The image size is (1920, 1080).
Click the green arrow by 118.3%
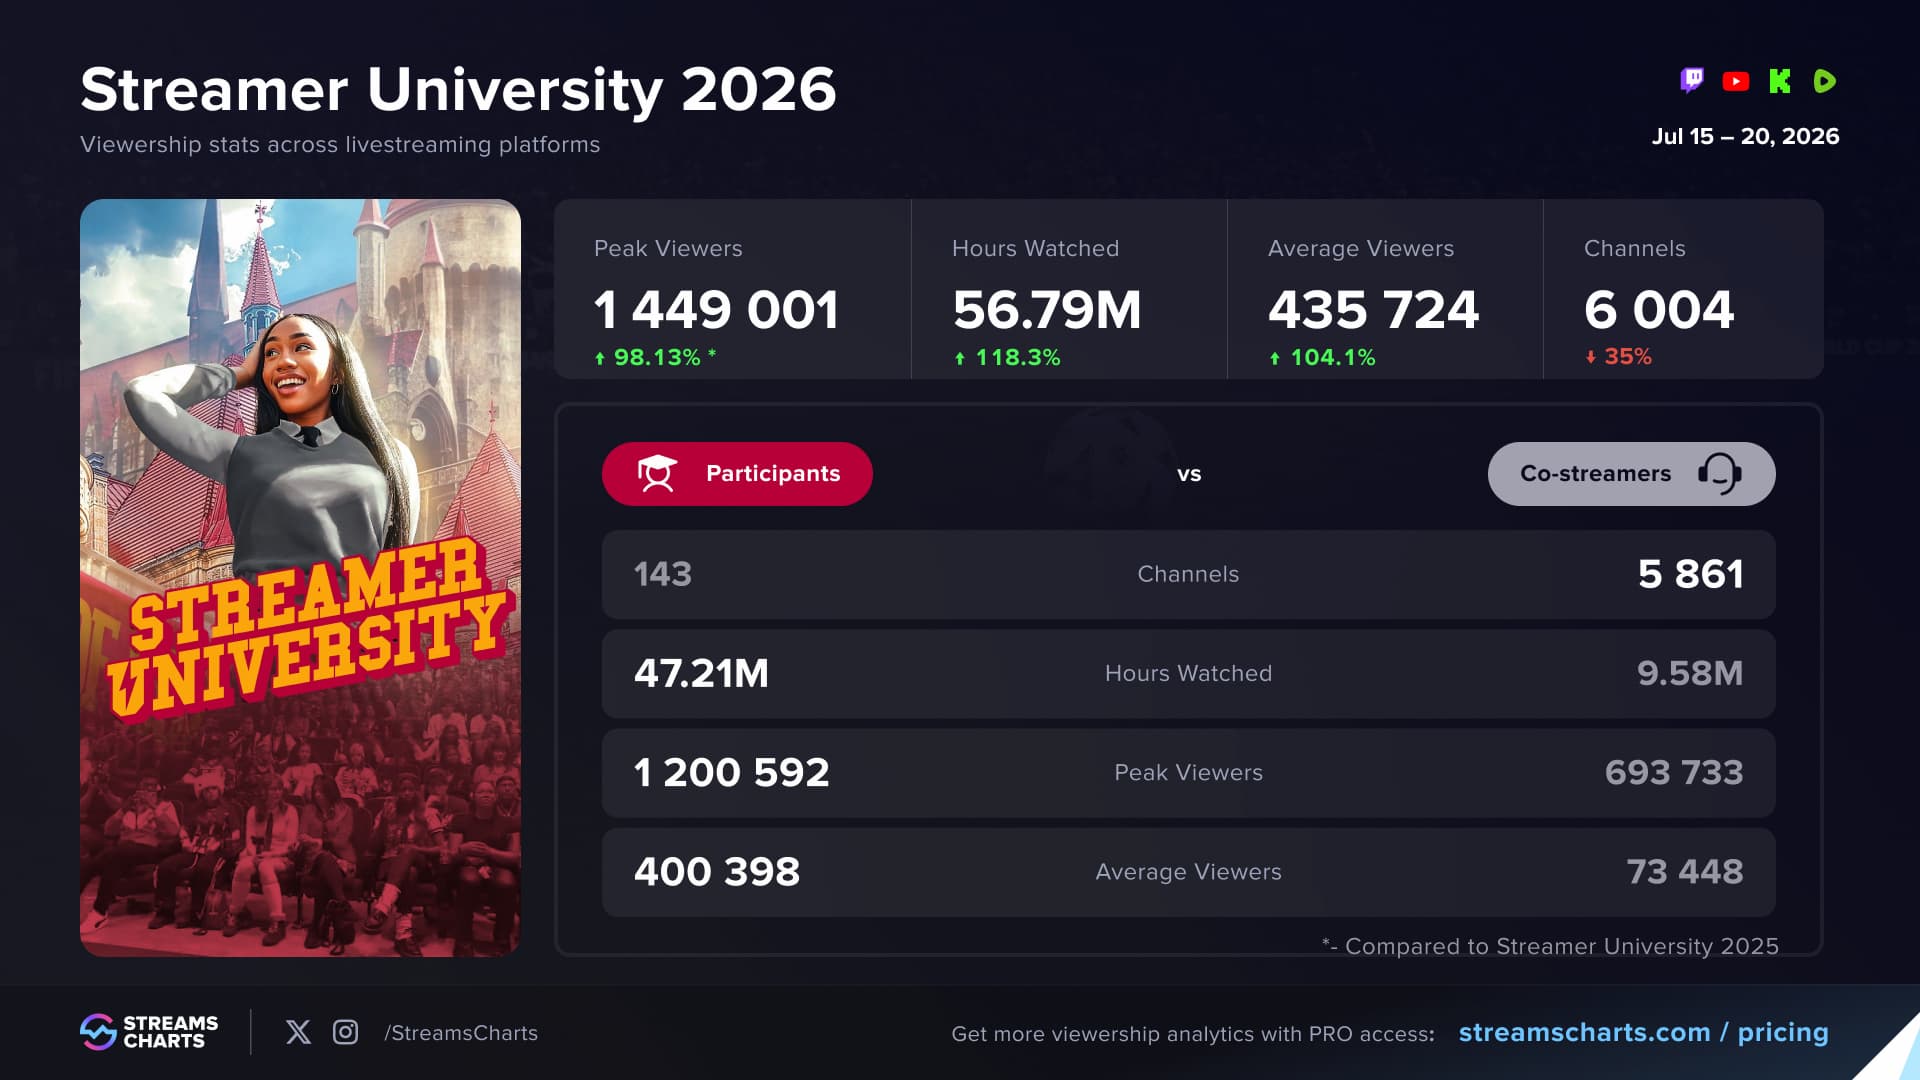[x=960, y=358]
